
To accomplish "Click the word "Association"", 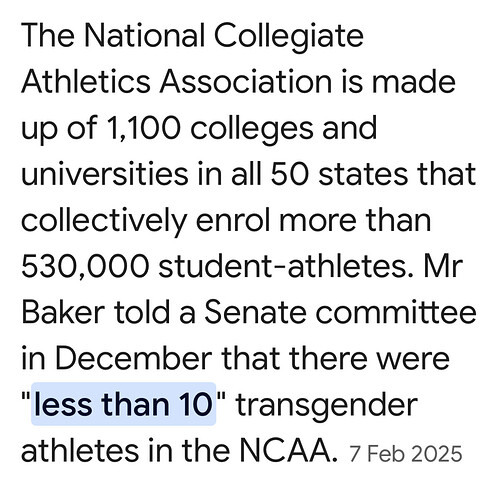I will pos(246,82).
